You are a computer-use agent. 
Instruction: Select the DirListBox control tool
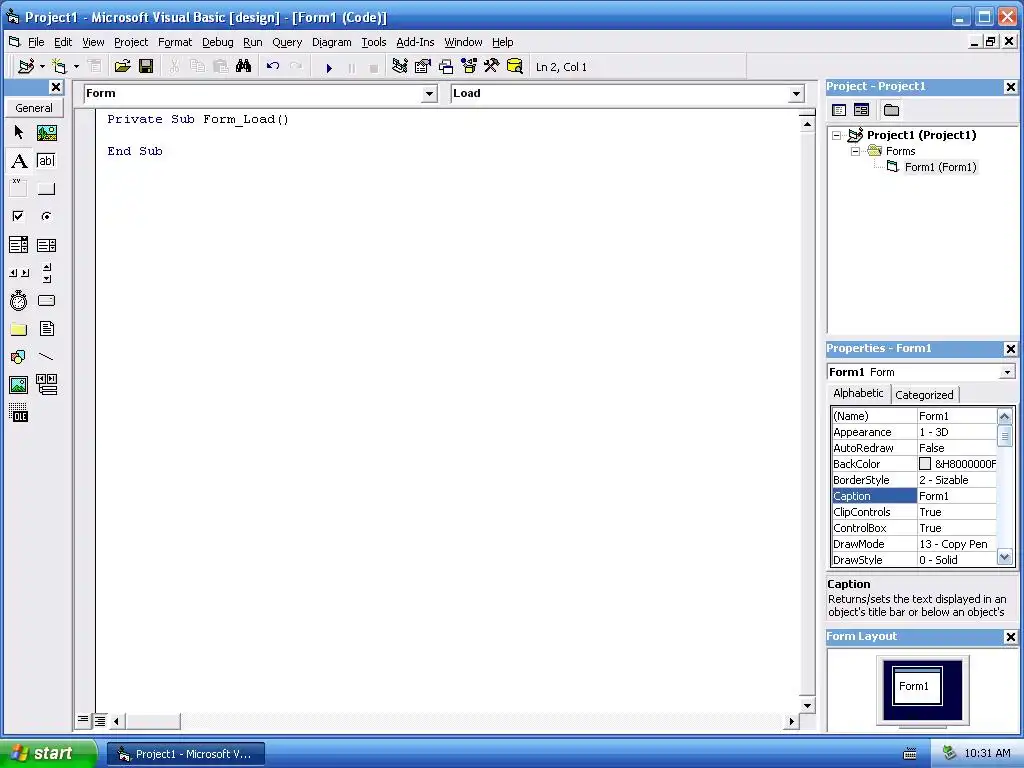click(x=19, y=328)
